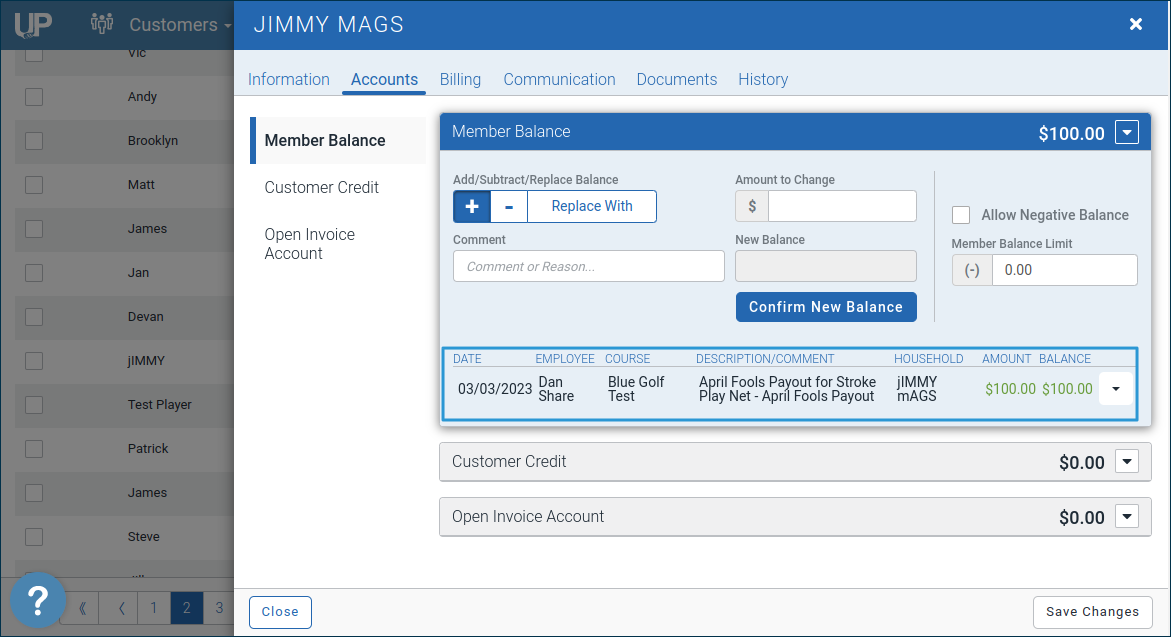The width and height of the screenshot is (1171, 637).
Task: Open the Customers dropdown menu
Action: click(x=179, y=25)
